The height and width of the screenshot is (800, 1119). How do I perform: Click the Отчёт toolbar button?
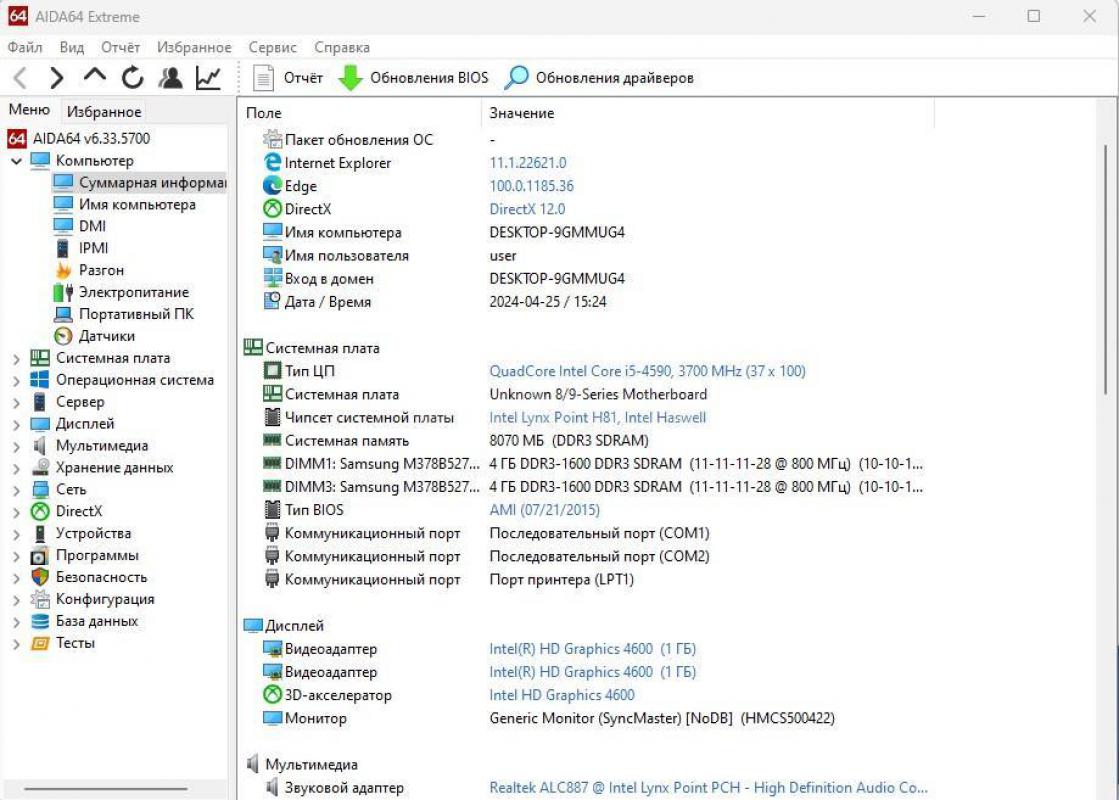289,78
